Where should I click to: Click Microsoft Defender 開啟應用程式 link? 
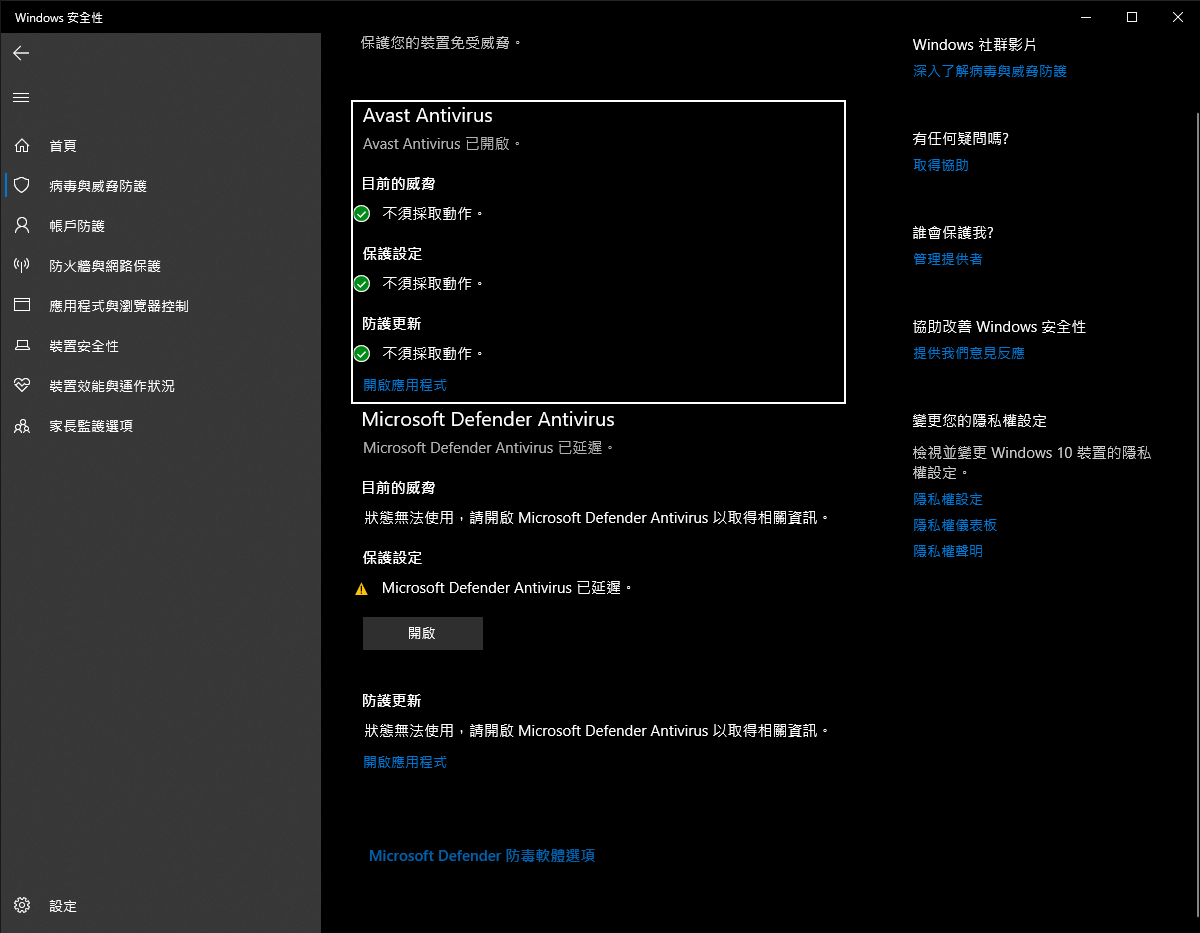click(x=405, y=762)
